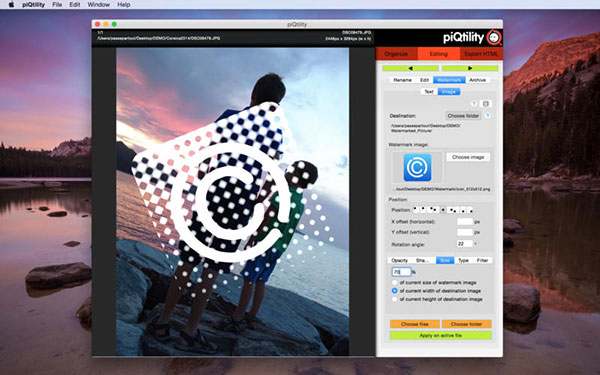
Task: Open the Help menu
Action: 124,5
